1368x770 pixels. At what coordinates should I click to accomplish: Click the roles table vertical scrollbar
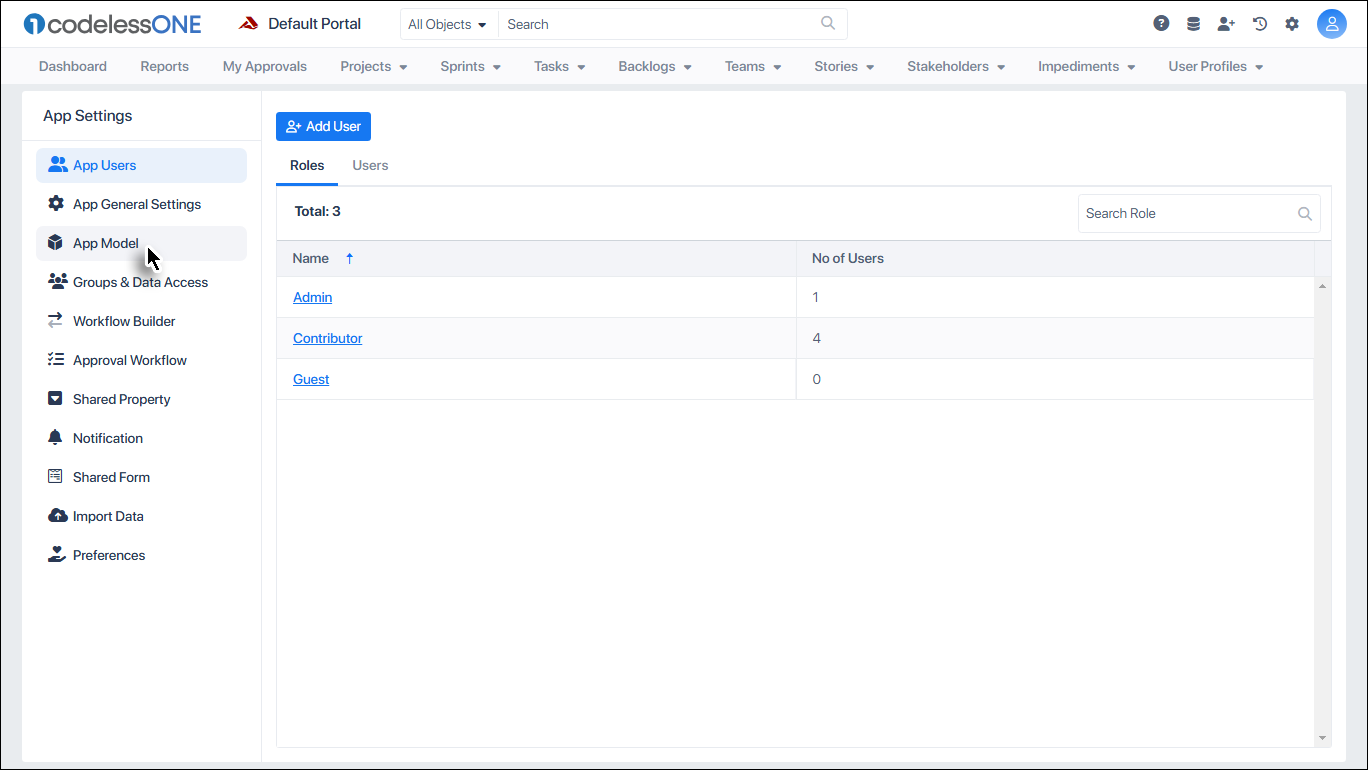coord(1323,512)
